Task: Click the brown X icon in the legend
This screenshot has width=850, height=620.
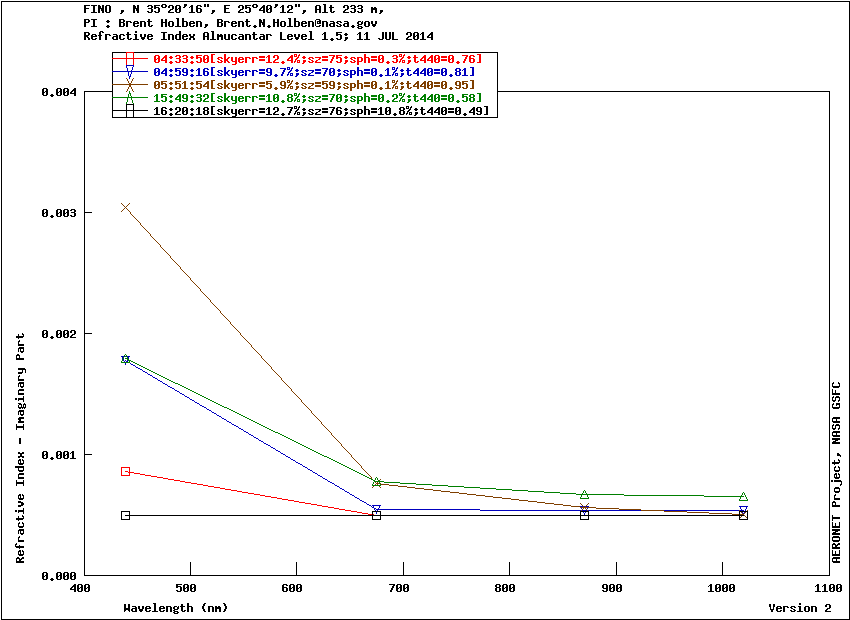Action: click(x=130, y=85)
